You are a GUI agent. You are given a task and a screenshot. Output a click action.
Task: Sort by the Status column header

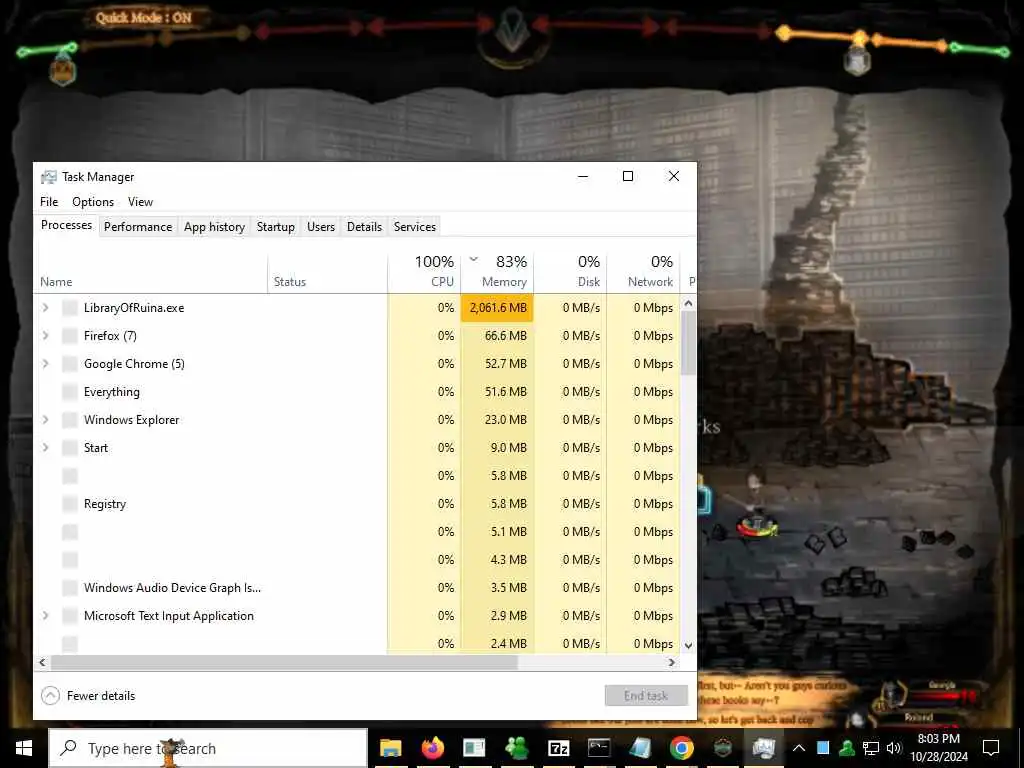point(328,272)
